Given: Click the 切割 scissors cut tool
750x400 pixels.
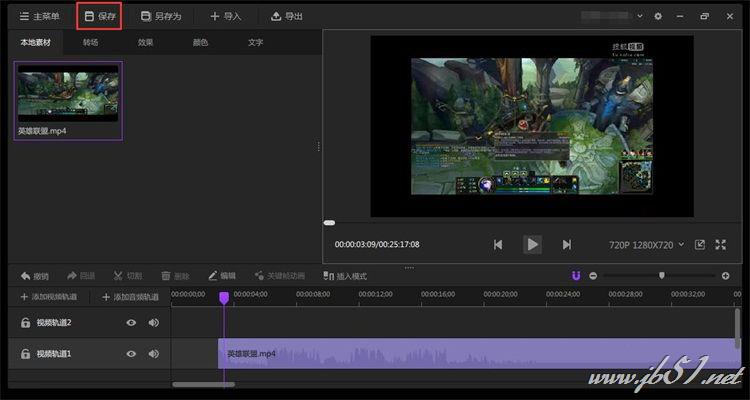Looking at the screenshot, I should tap(128, 276).
